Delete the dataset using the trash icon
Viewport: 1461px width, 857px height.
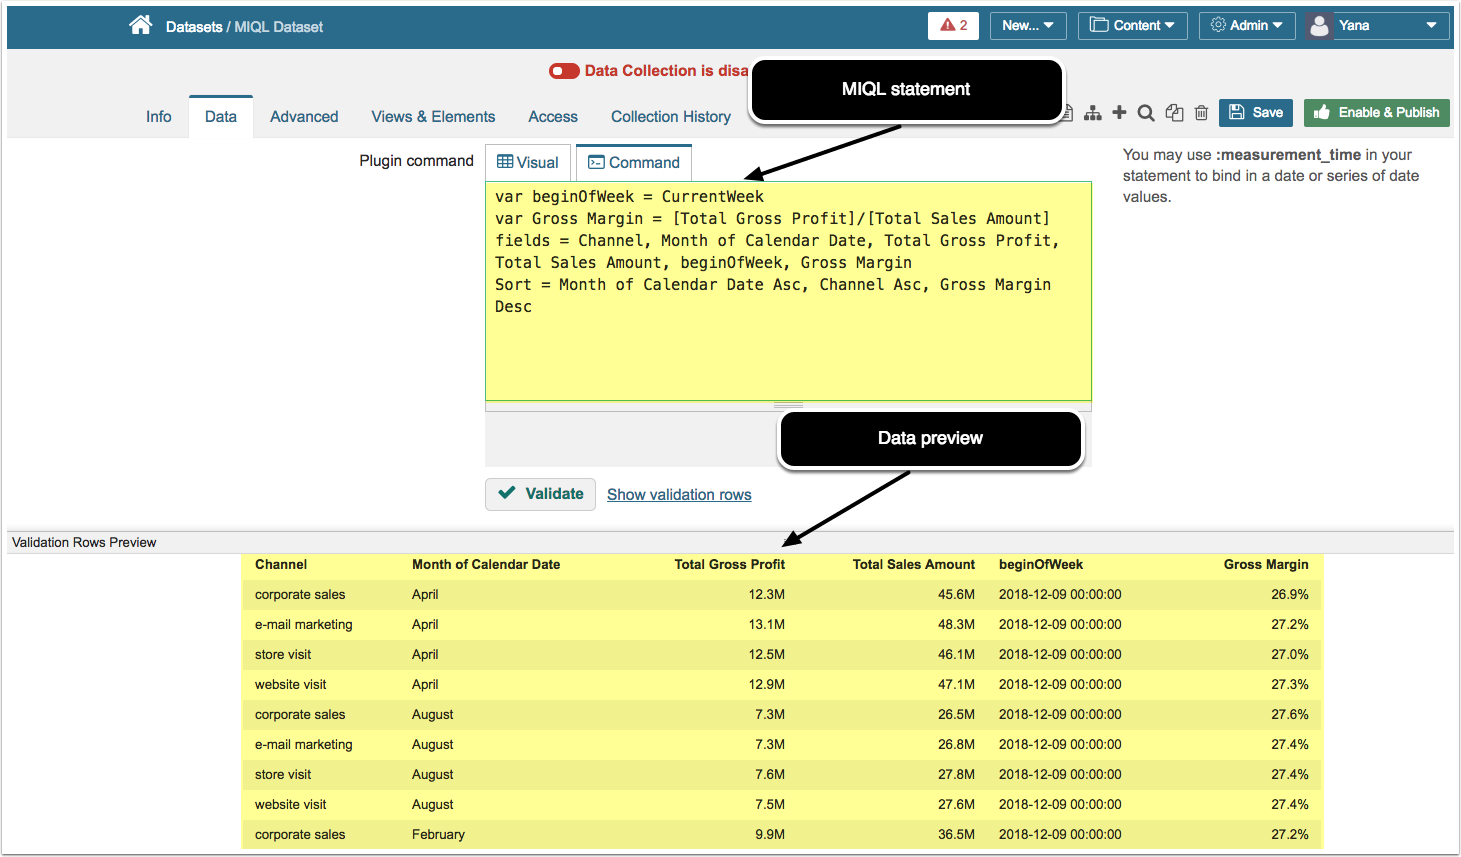pos(1201,113)
